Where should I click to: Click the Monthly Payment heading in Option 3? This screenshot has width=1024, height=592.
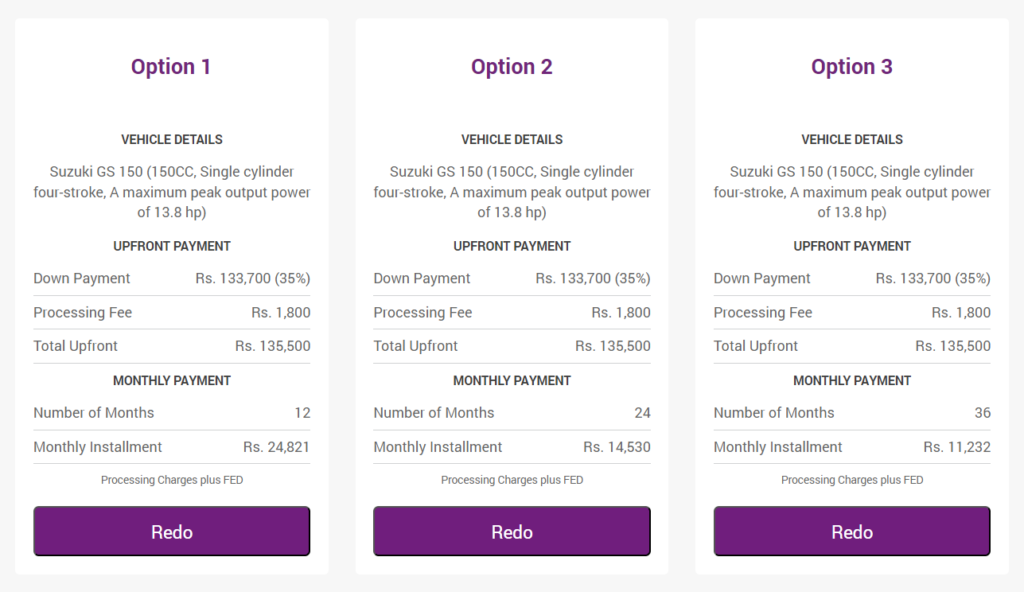pyautogui.click(x=852, y=380)
